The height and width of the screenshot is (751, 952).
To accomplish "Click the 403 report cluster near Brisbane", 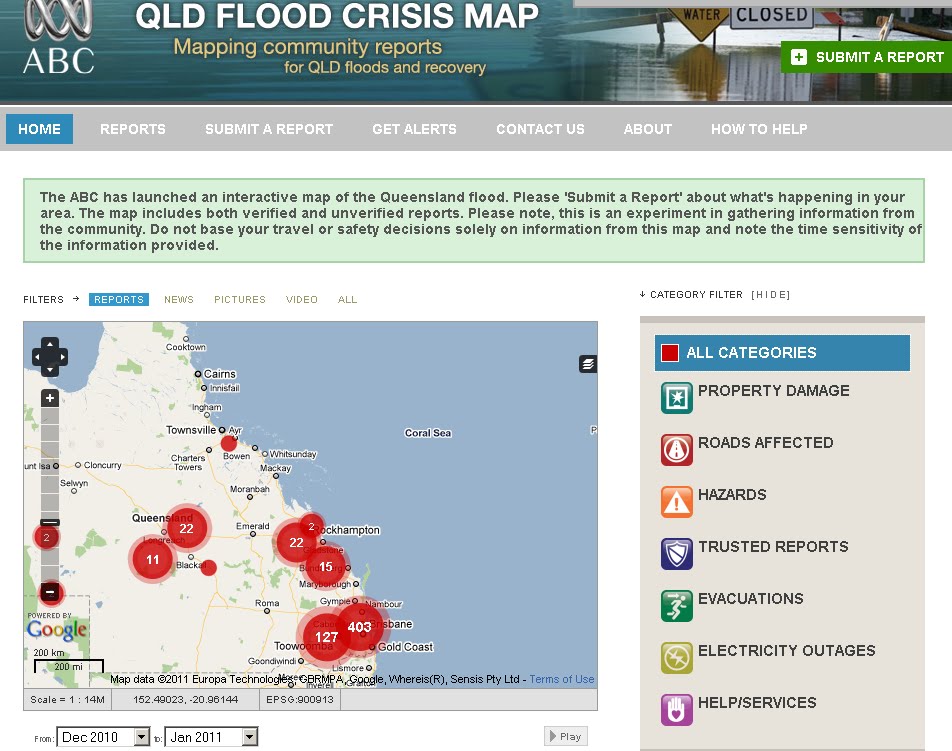I will coord(359,627).
